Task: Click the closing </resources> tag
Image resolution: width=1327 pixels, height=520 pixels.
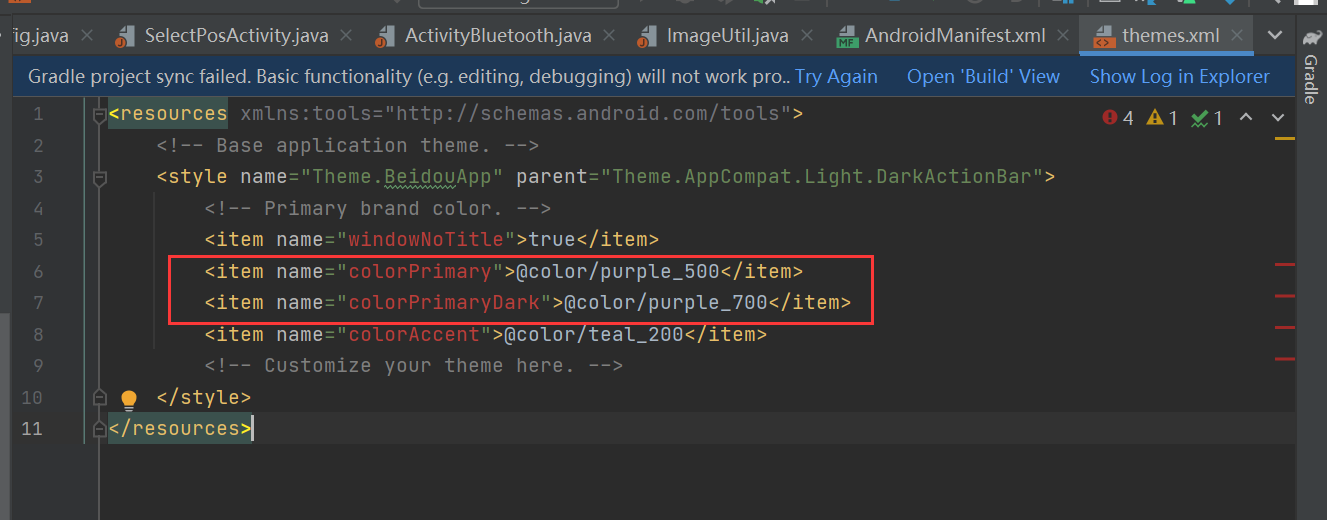Action: (180, 428)
